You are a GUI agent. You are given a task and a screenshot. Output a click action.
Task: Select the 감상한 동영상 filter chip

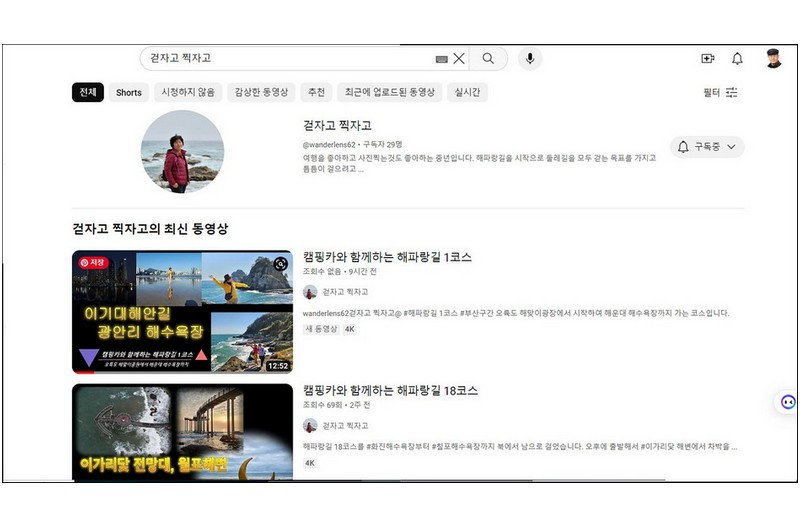261,92
